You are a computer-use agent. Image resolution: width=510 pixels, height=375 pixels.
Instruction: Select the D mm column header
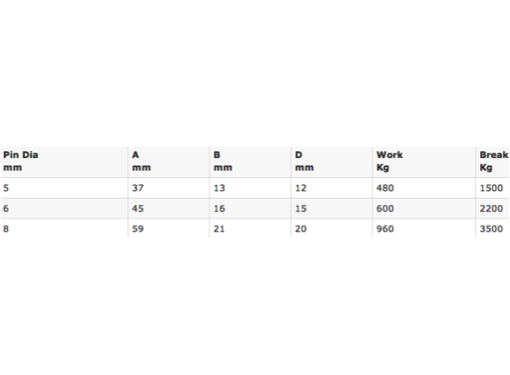(304, 161)
